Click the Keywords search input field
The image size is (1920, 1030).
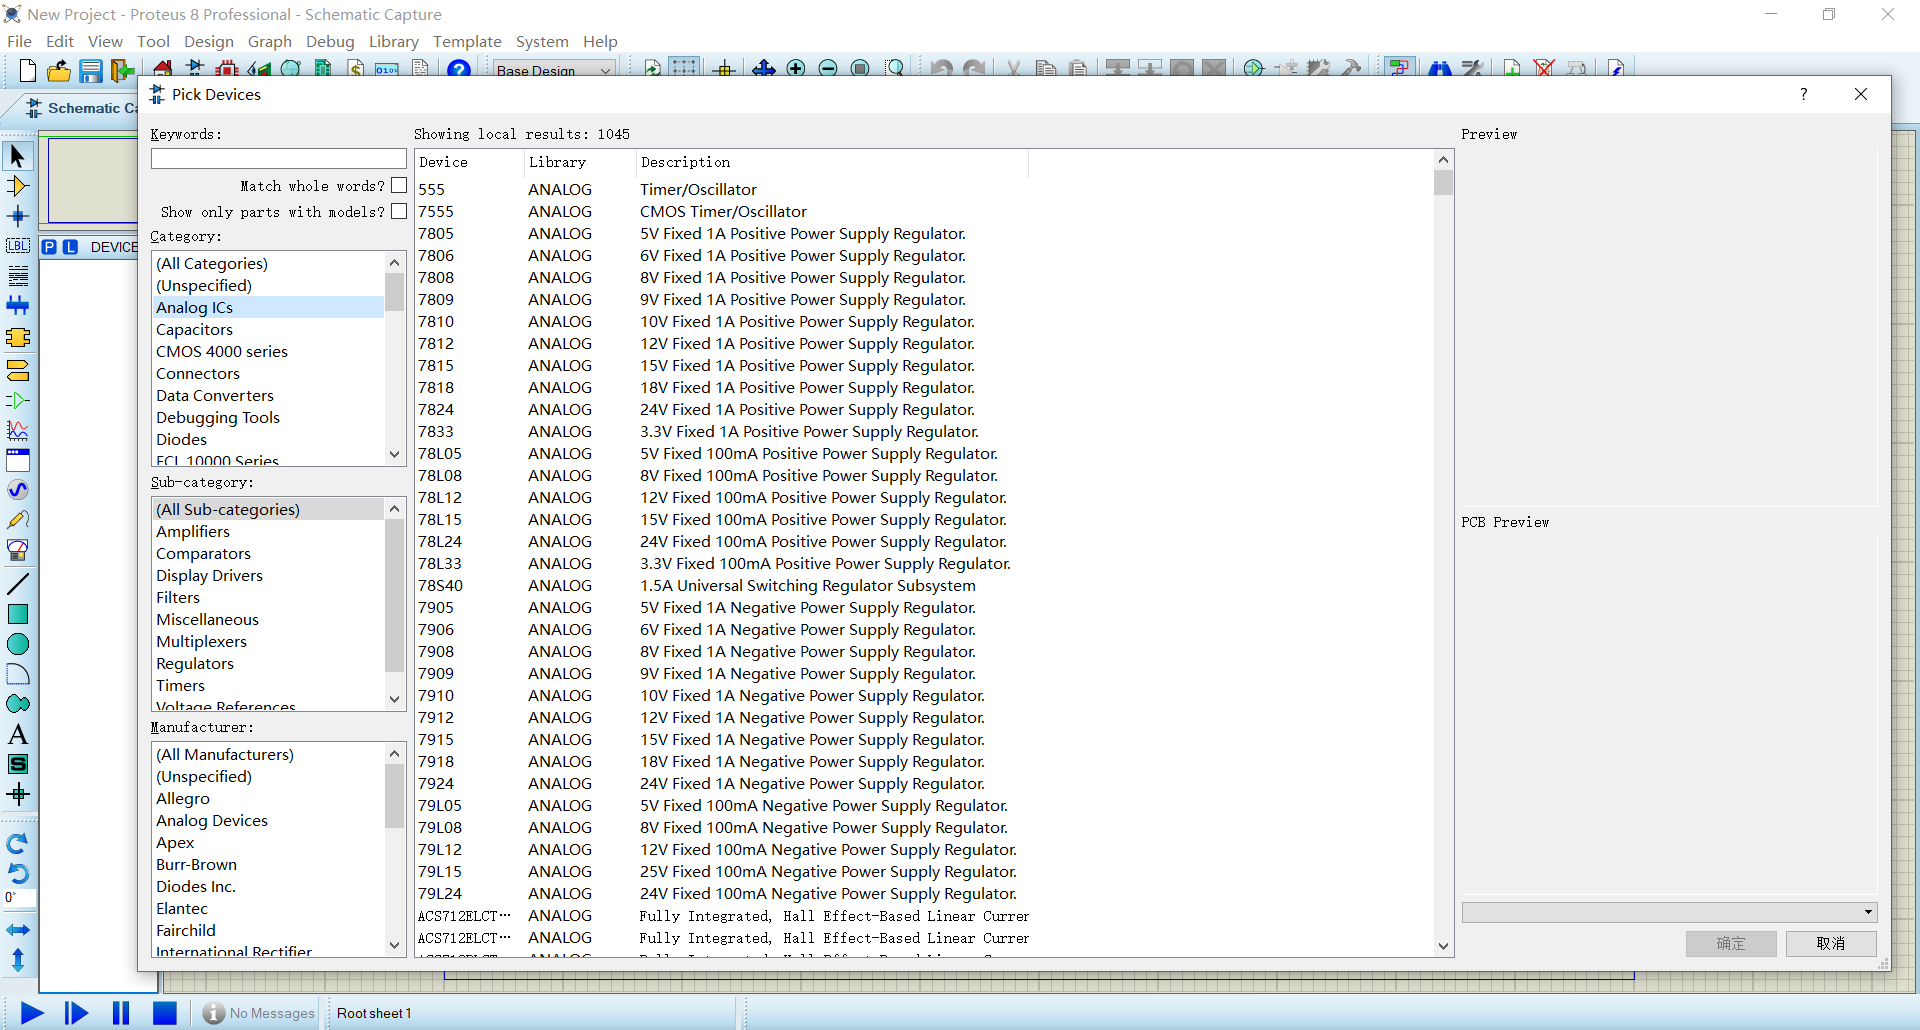coord(279,159)
